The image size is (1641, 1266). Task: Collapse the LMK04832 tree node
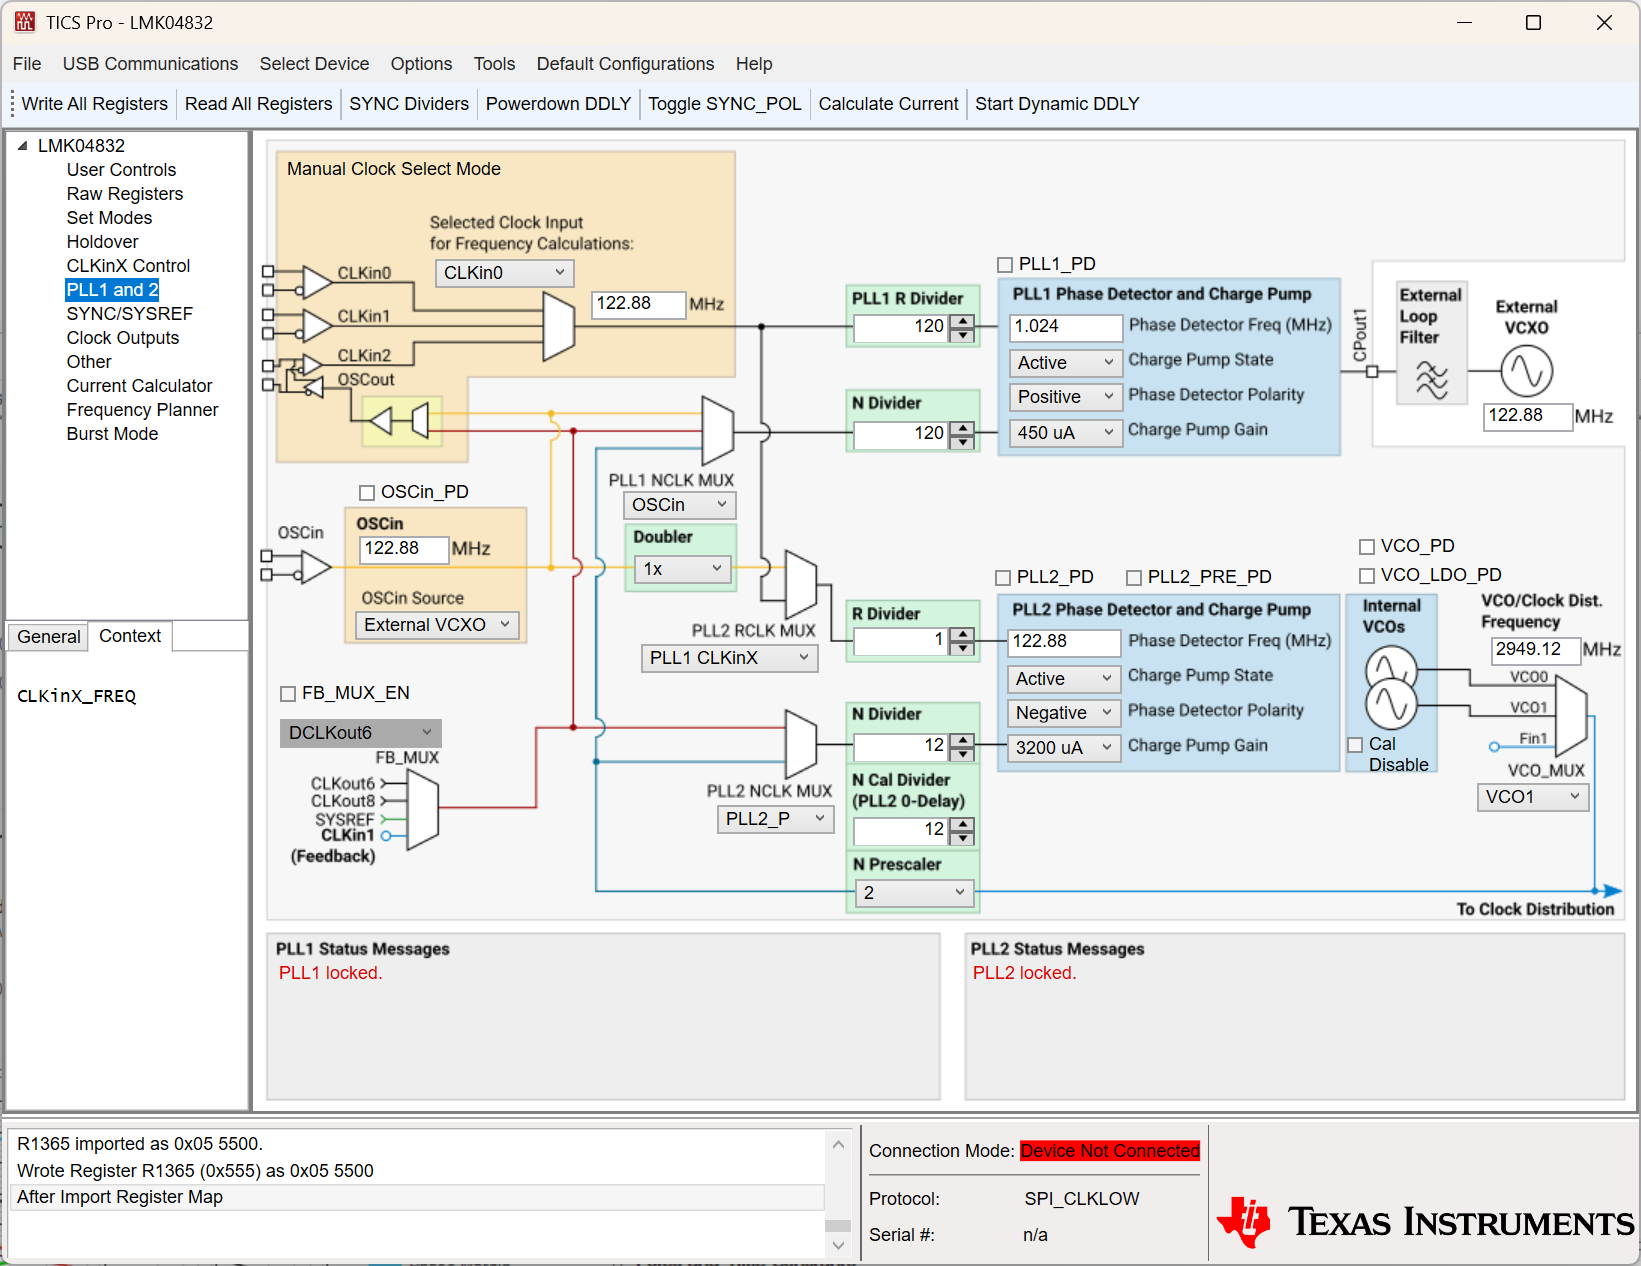pos(22,146)
